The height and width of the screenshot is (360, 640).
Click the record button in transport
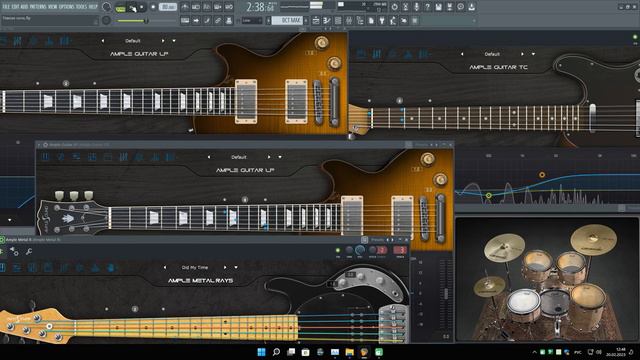(x=153, y=7)
